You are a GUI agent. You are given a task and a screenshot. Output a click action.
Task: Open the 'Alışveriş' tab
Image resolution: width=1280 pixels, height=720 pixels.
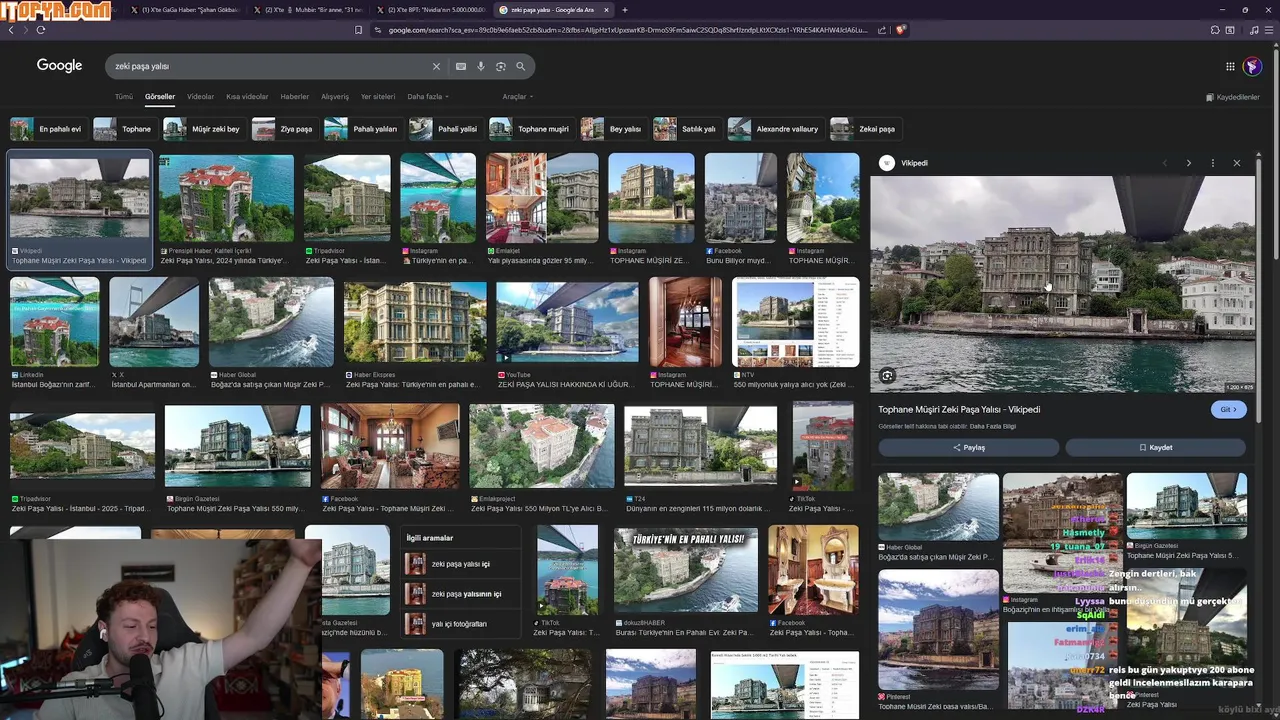click(335, 97)
